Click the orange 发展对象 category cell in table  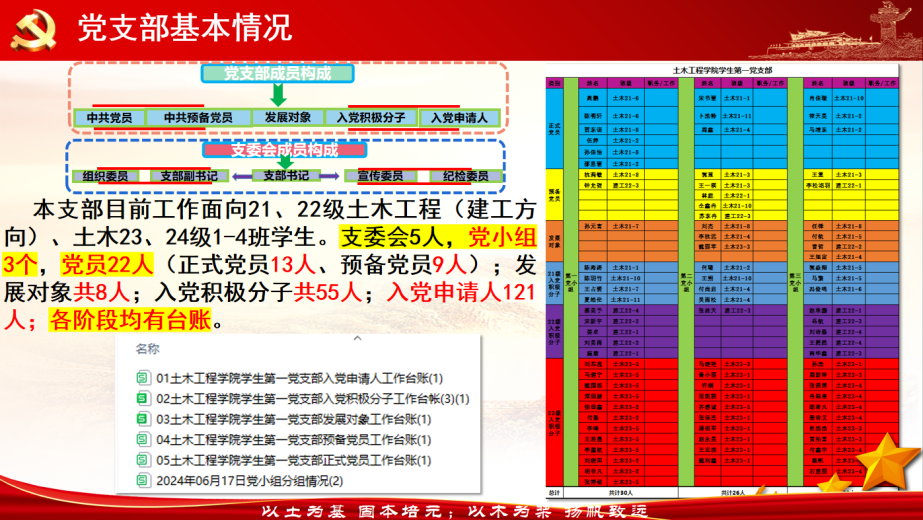click(555, 241)
